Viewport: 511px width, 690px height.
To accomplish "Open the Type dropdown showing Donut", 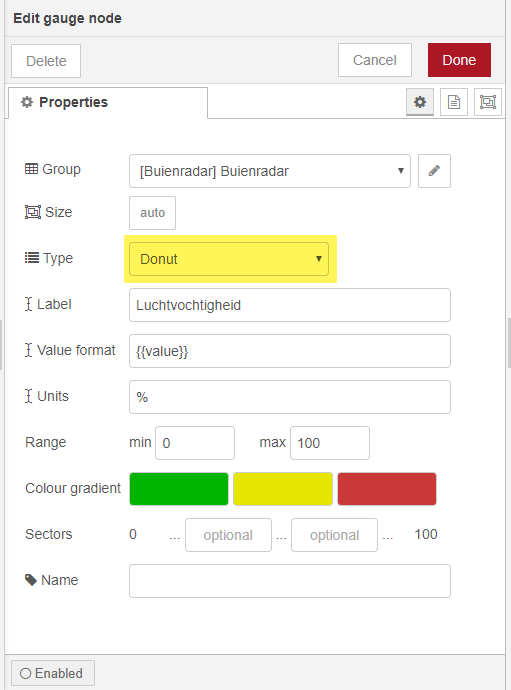I will click(x=229, y=259).
